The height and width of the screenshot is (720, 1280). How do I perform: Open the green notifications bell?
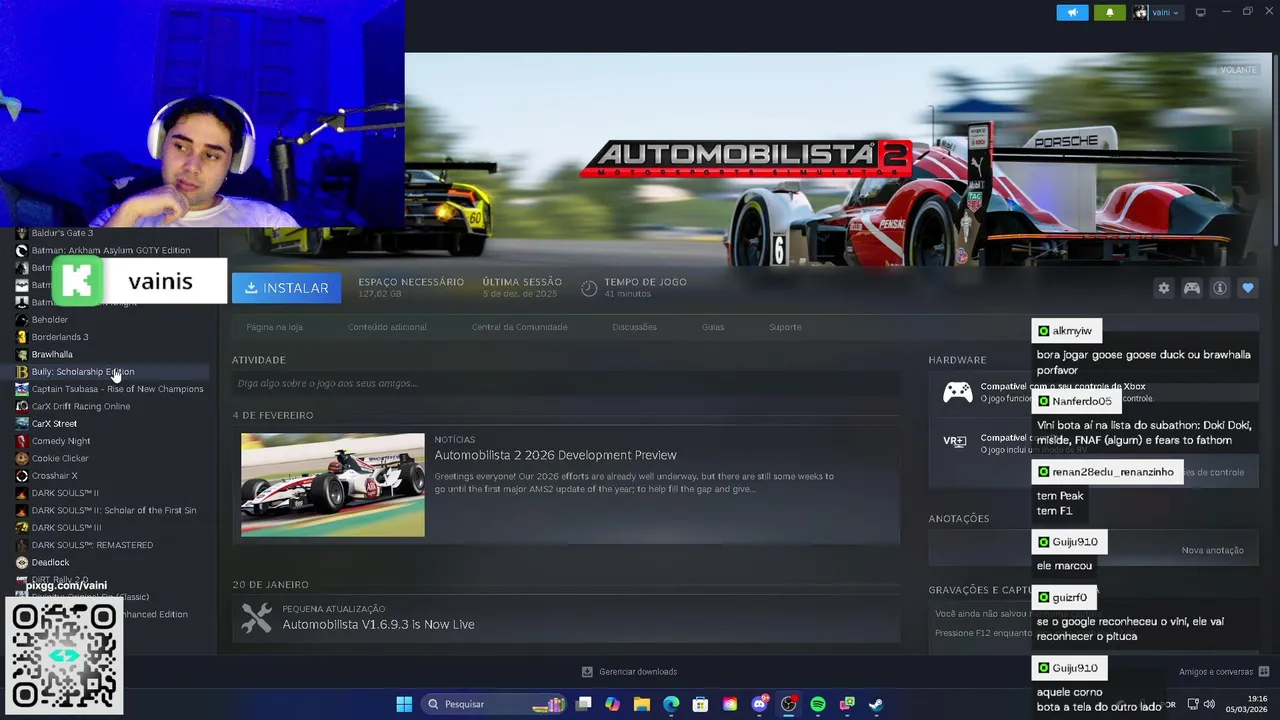click(x=1109, y=12)
